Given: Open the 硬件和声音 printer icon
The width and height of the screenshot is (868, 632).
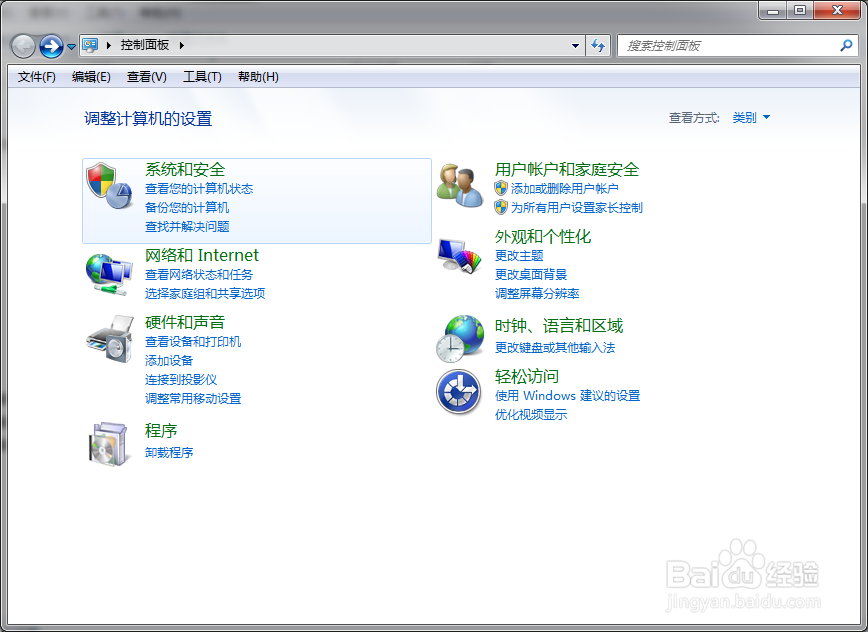Looking at the screenshot, I should (110, 339).
